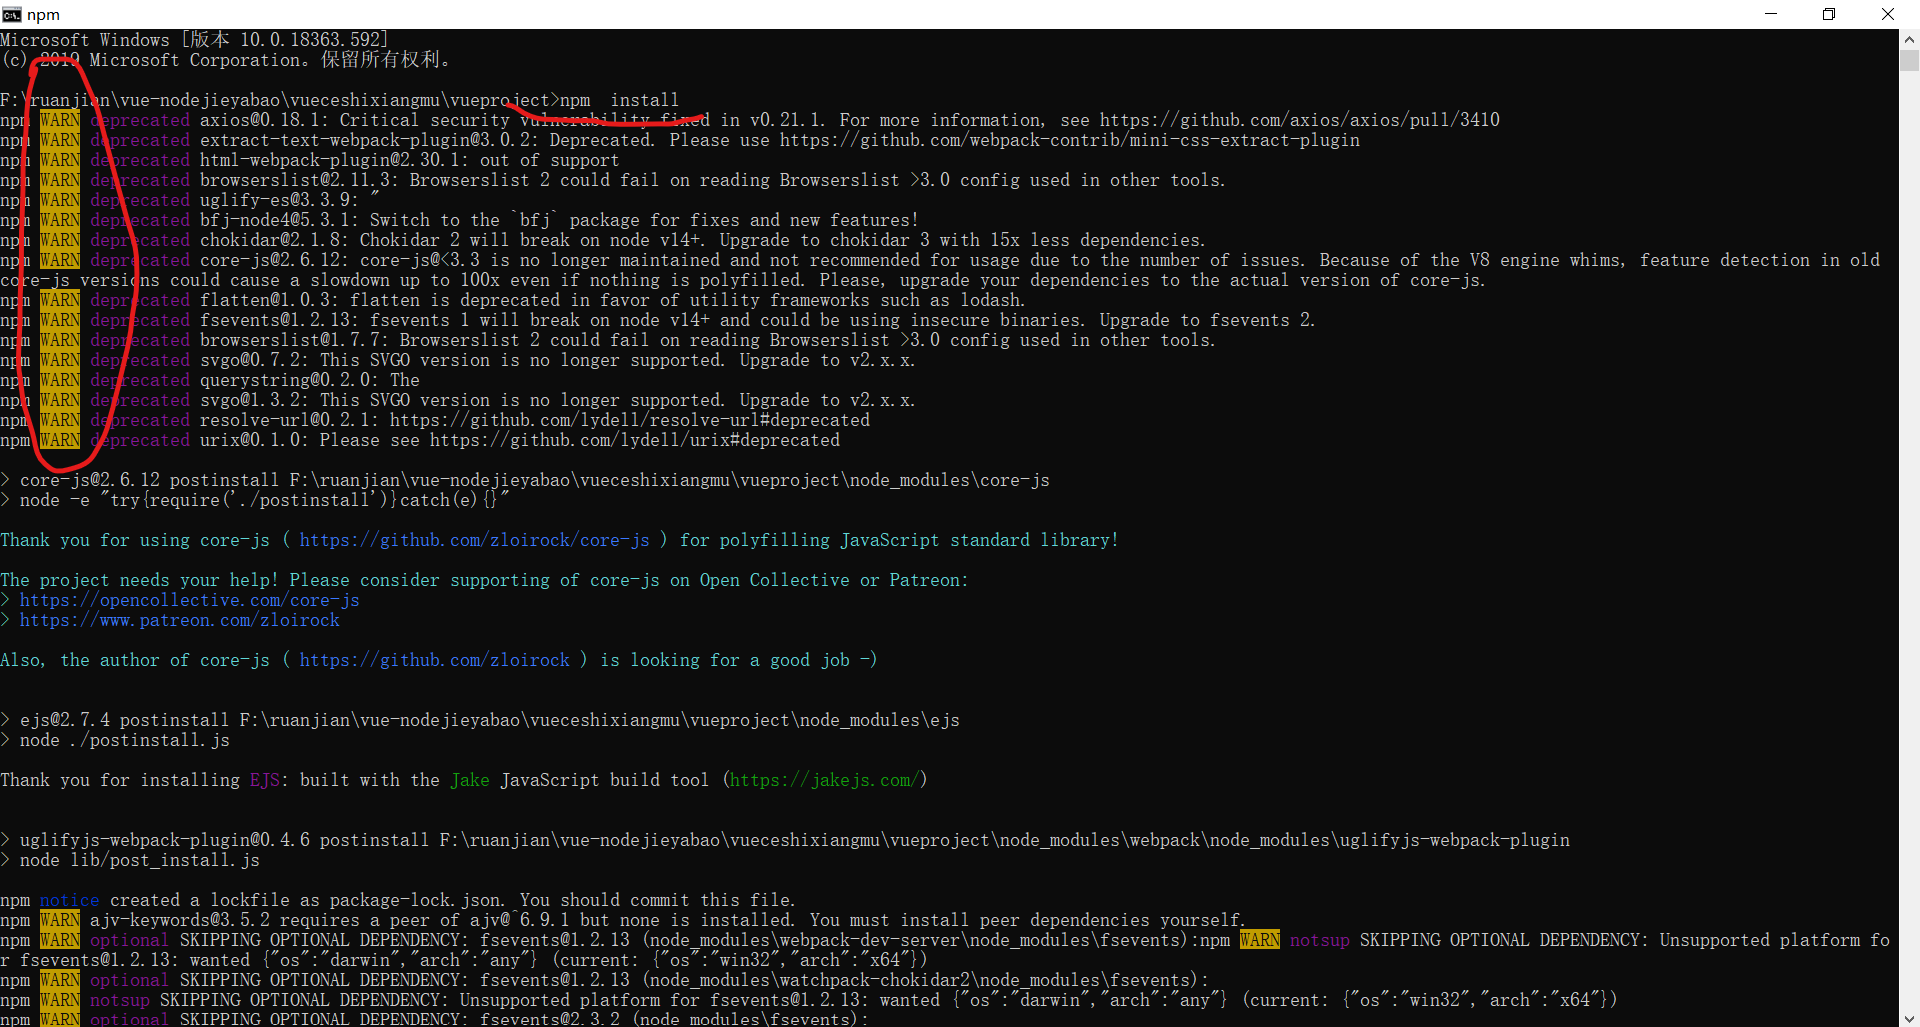Image resolution: width=1920 pixels, height=1027 pixels.
Task: Click the 'npm install' command text
Action: click(620, 100)
